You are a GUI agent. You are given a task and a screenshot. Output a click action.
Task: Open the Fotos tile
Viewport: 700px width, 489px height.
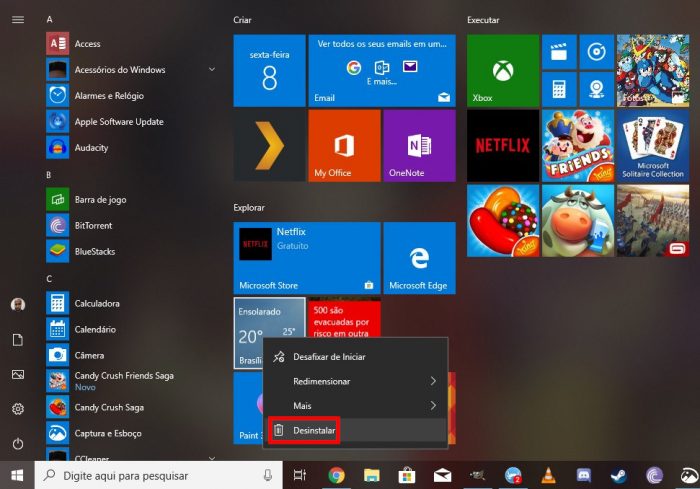pos(653,71)
